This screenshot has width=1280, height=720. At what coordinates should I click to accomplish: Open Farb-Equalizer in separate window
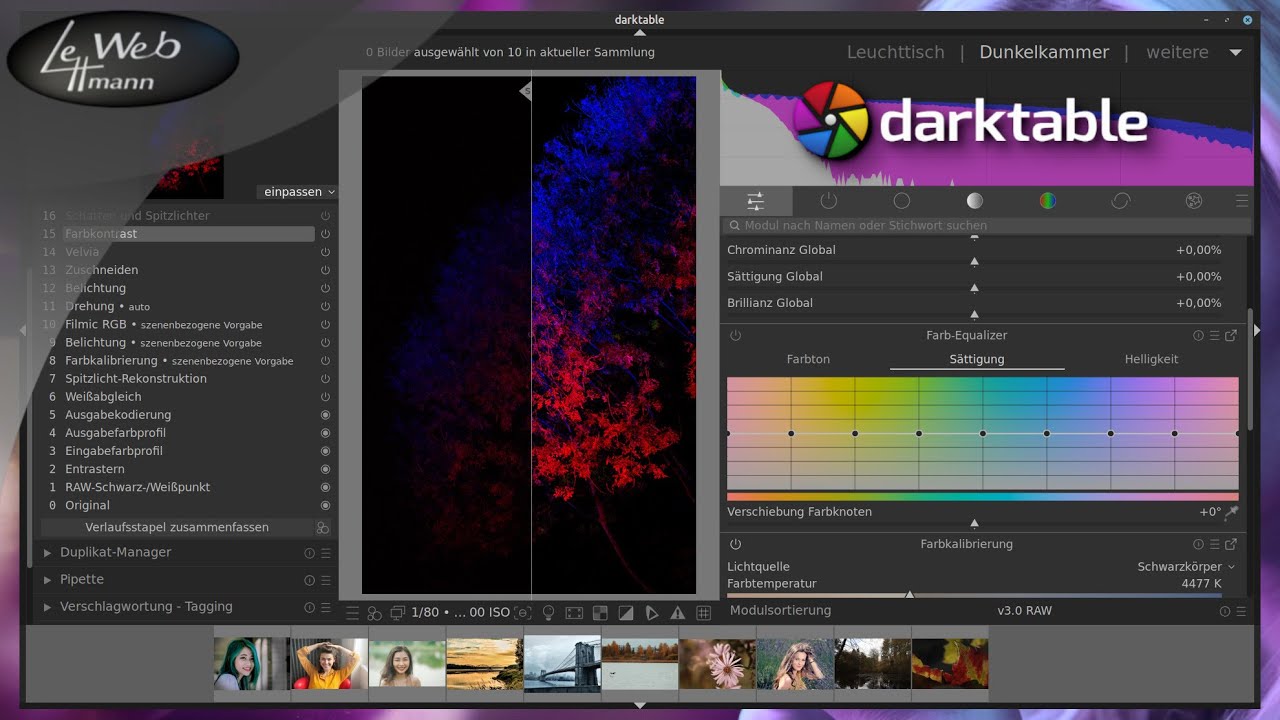pos(1231,336)
